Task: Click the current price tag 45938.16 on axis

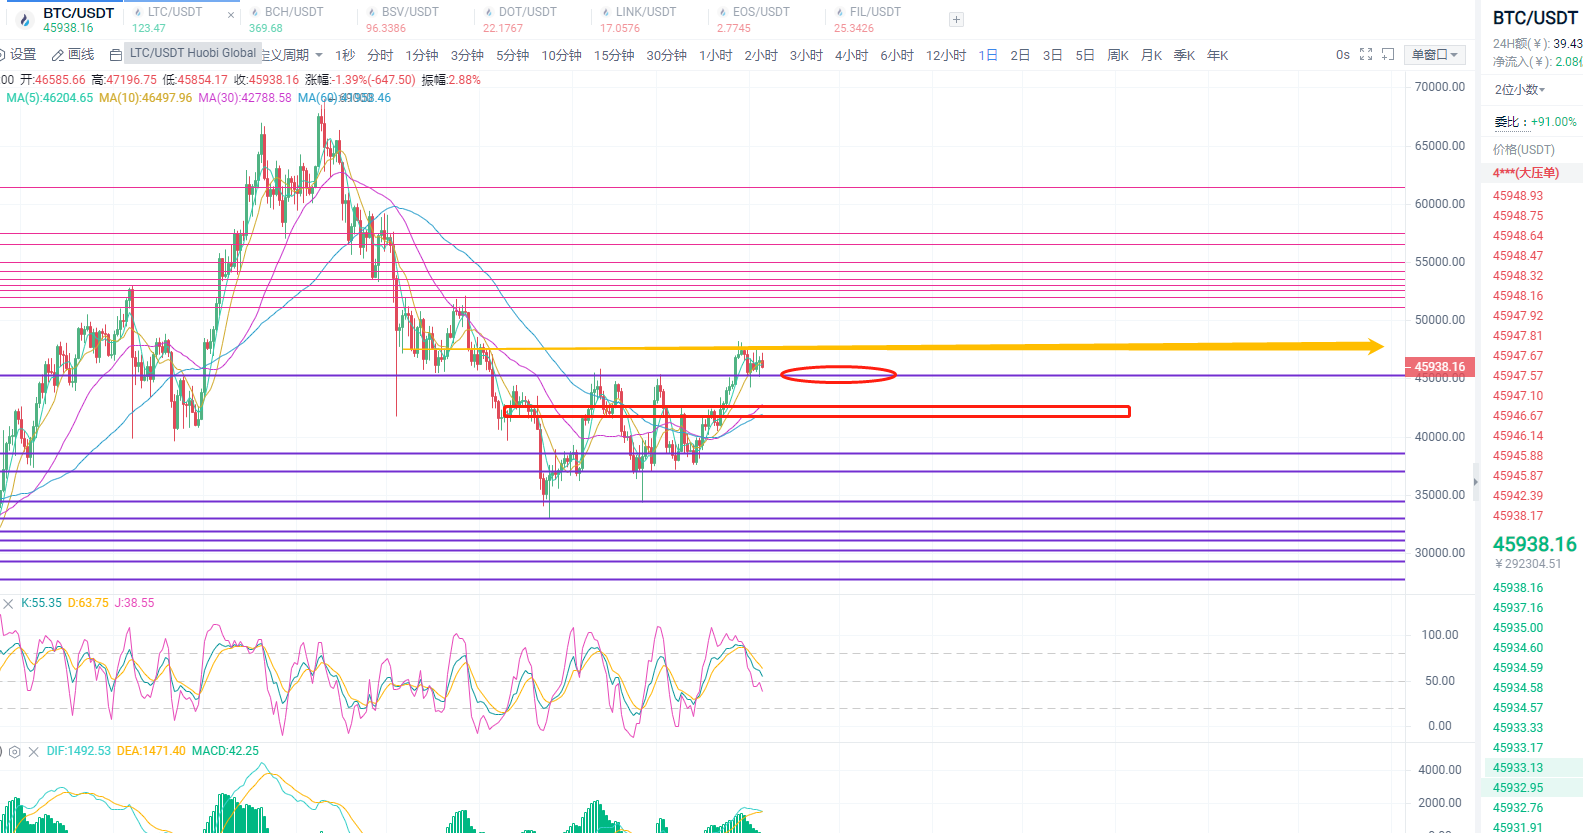Action: pos(1439,367)
